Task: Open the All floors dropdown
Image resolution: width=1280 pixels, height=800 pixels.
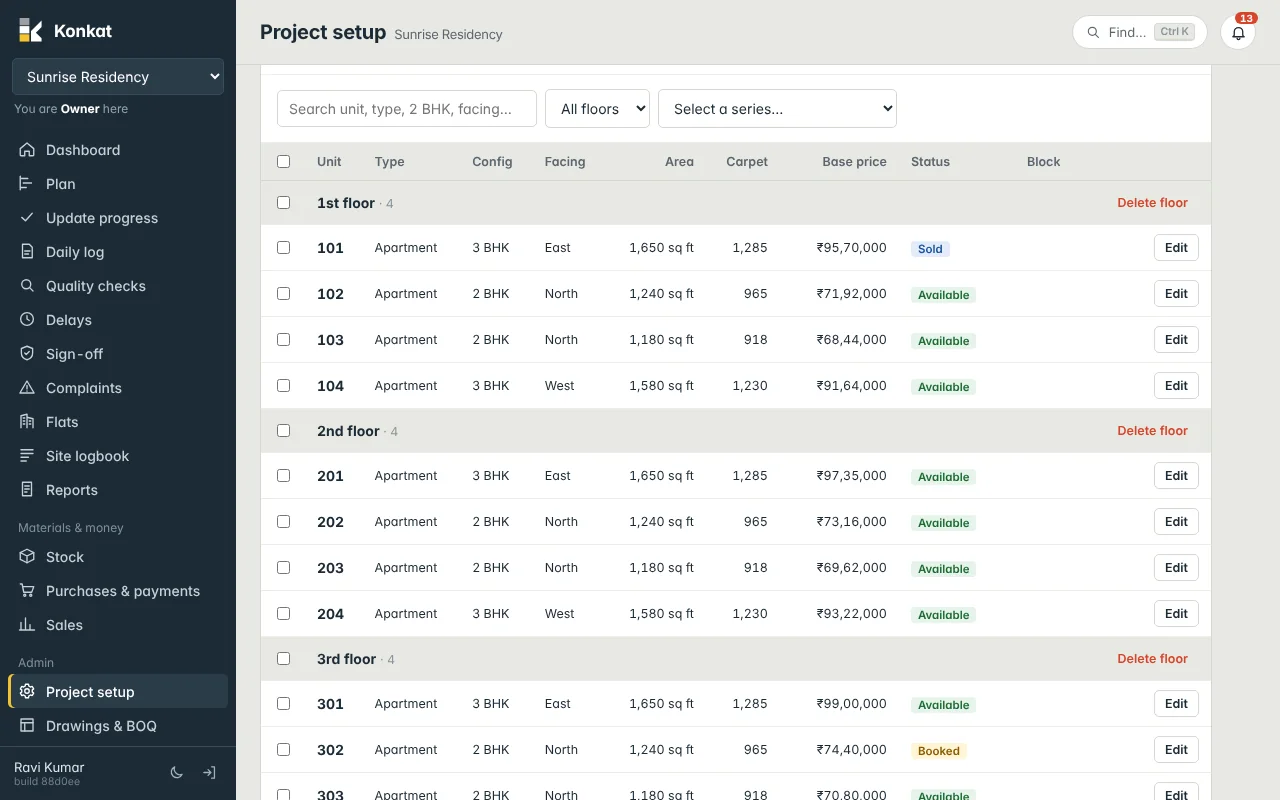Action: [x=597, y=109]
